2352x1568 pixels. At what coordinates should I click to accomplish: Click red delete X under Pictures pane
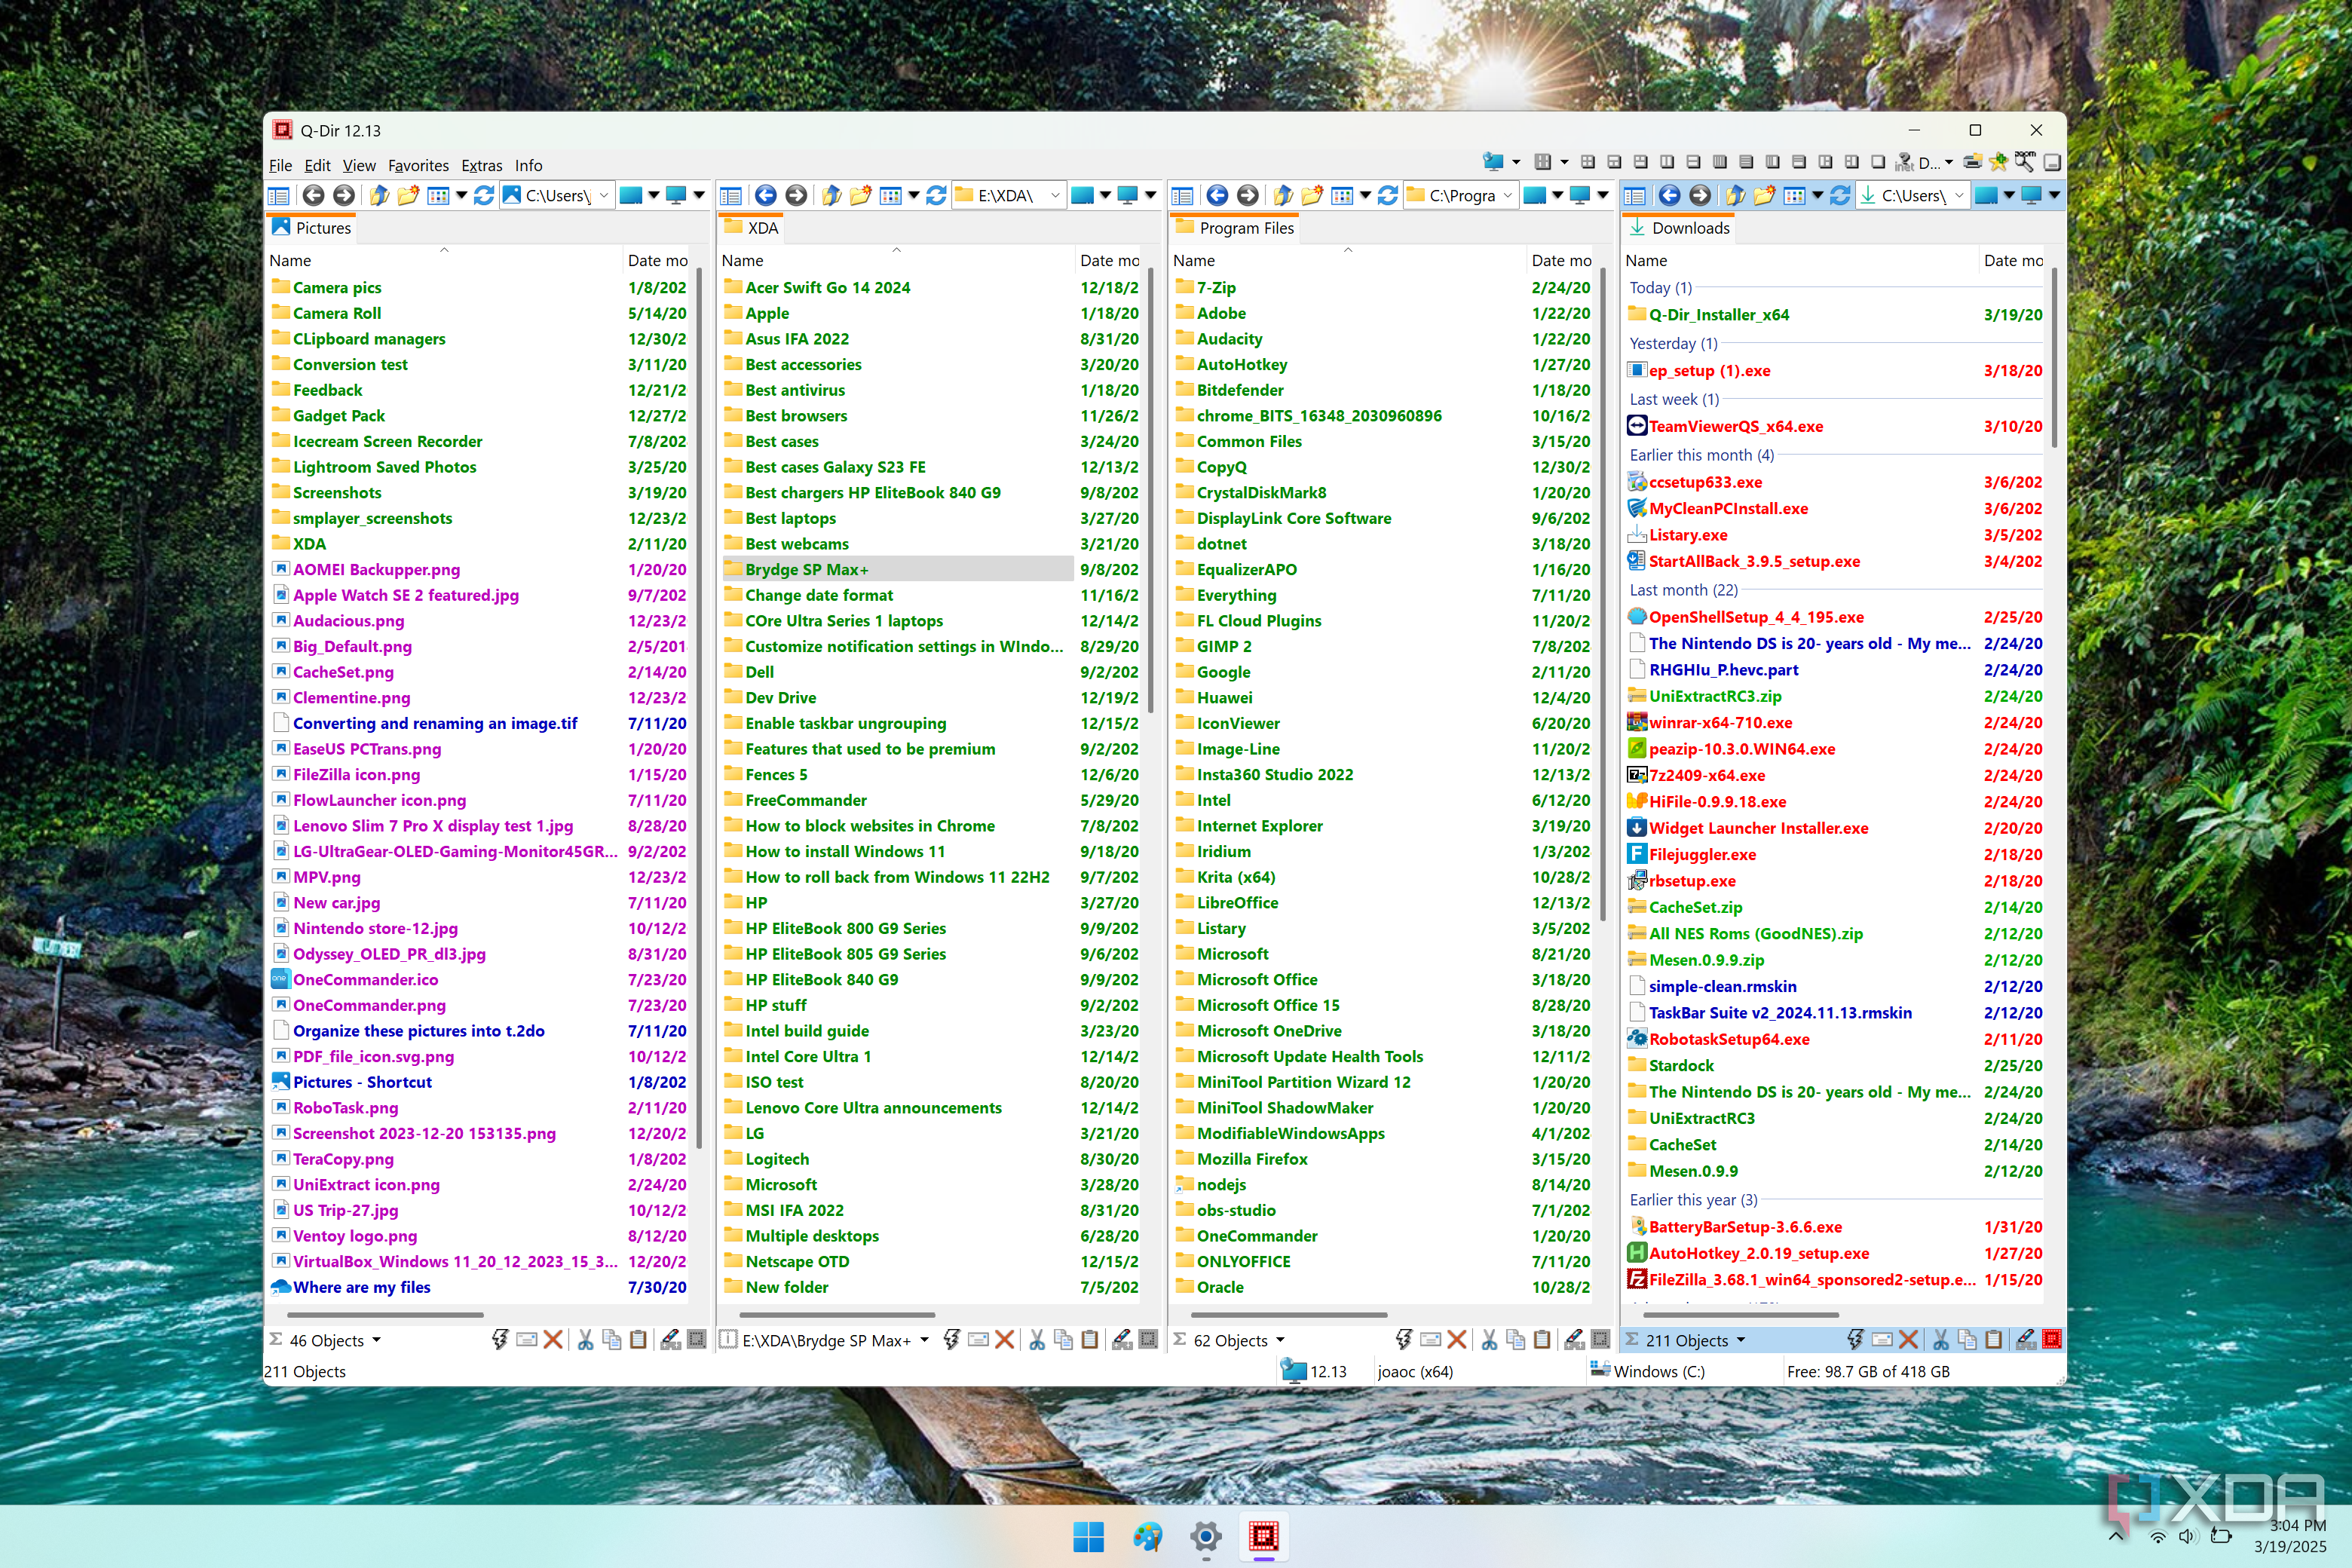tap(552, 1340)
